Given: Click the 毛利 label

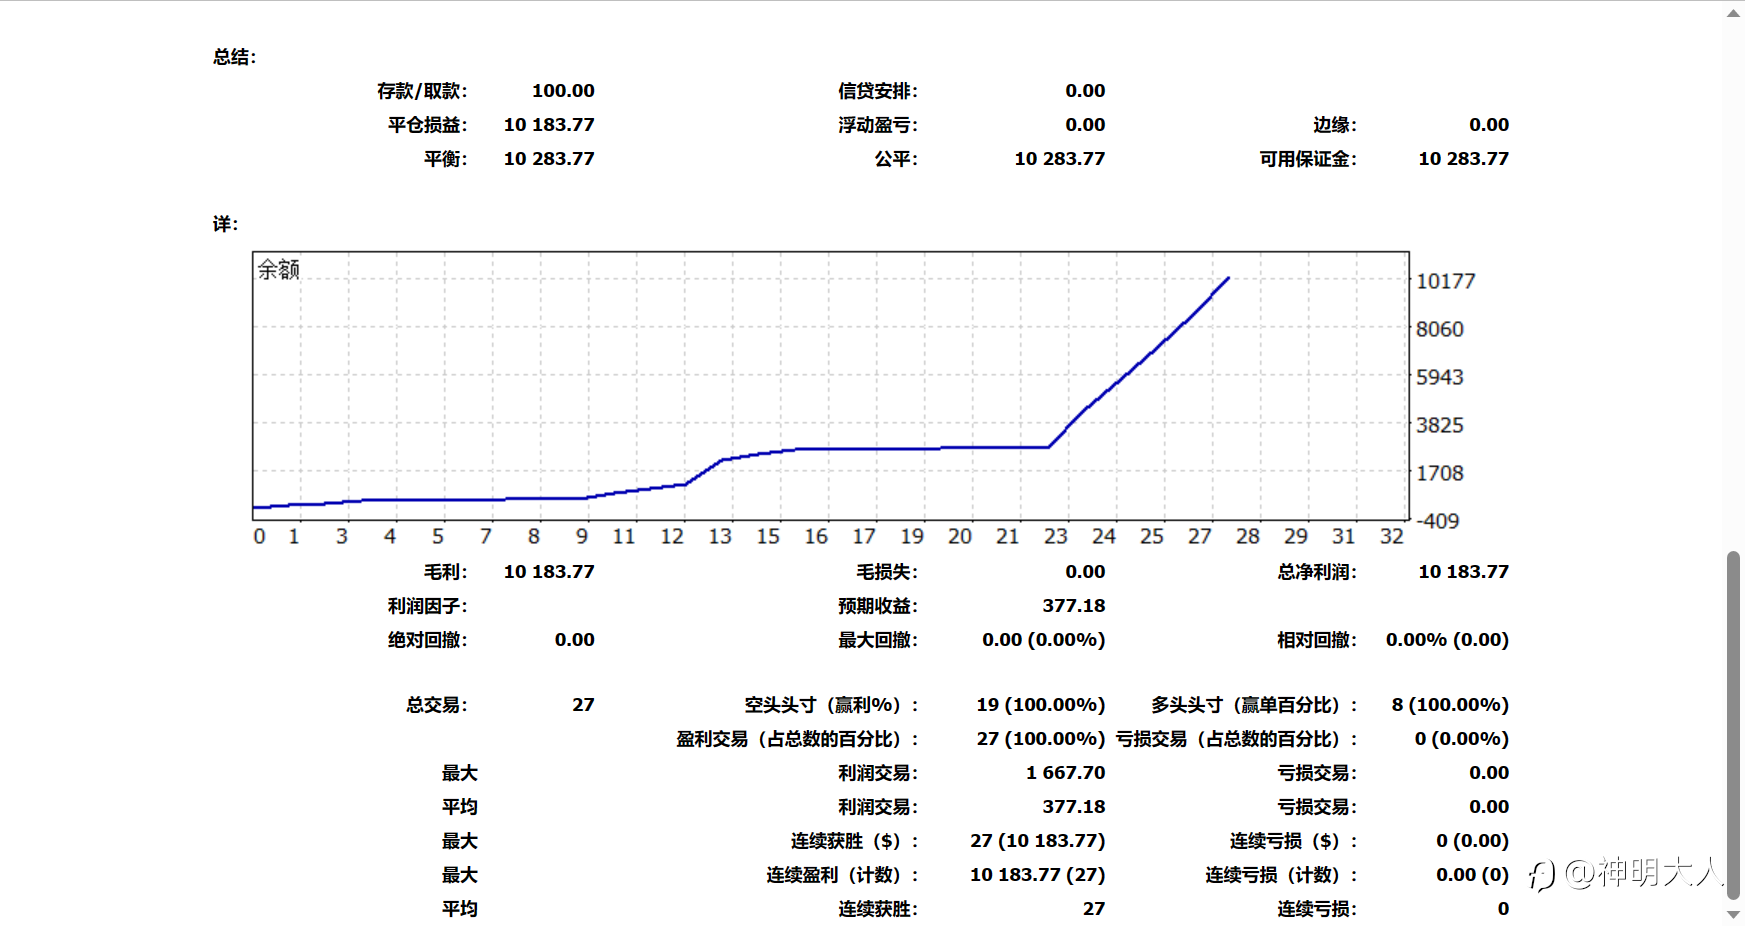Looking at the screenshot, I should click(x=446, y=572).
